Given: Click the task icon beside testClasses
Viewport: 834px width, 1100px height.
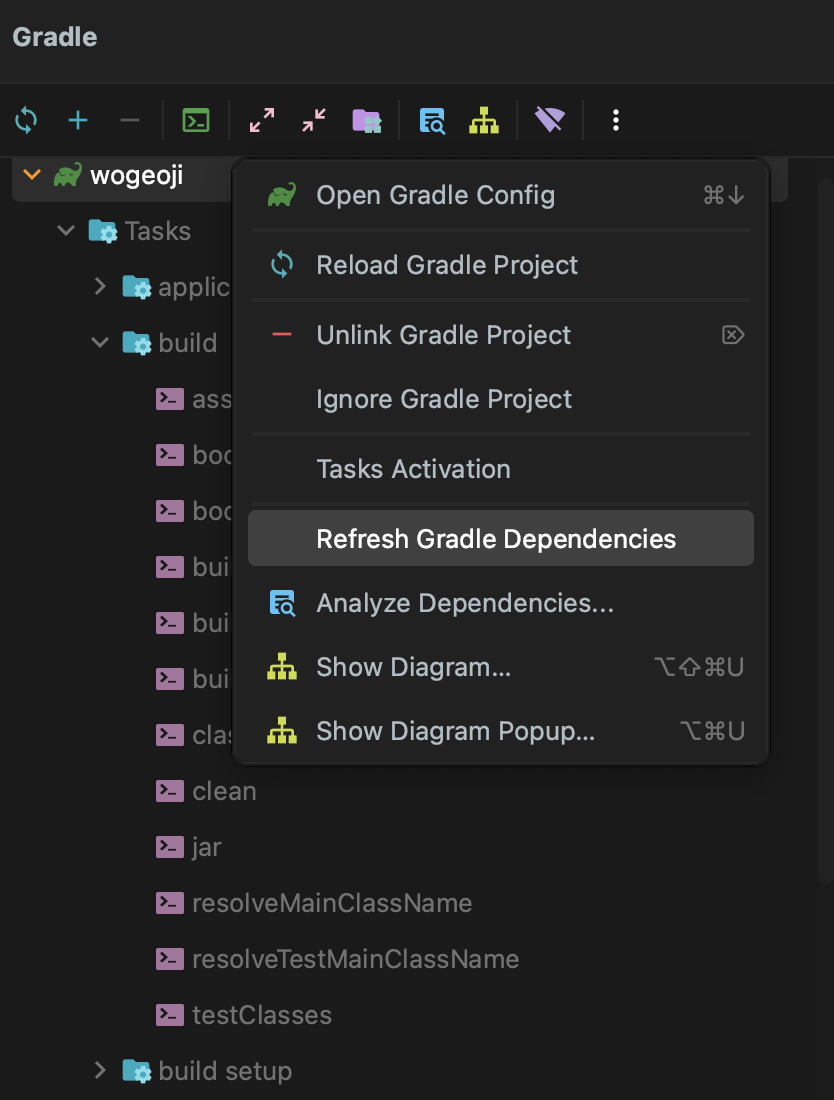Looking at the screenshot, I should [x=170, y=1015].
